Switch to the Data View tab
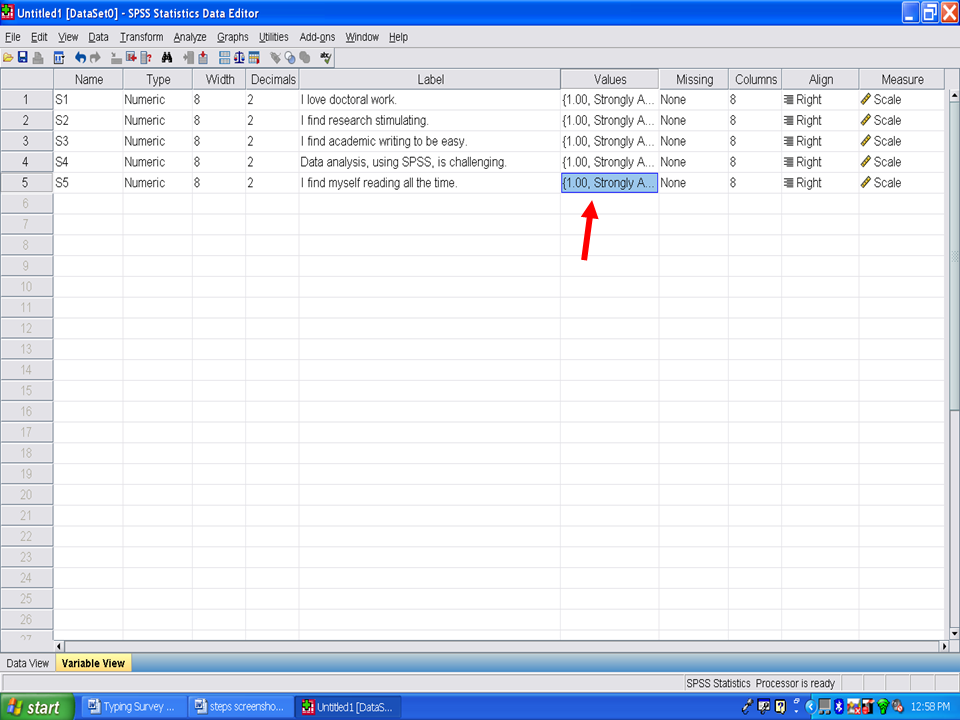Viewport: 960px width, 720px height. tap(27, 663)
